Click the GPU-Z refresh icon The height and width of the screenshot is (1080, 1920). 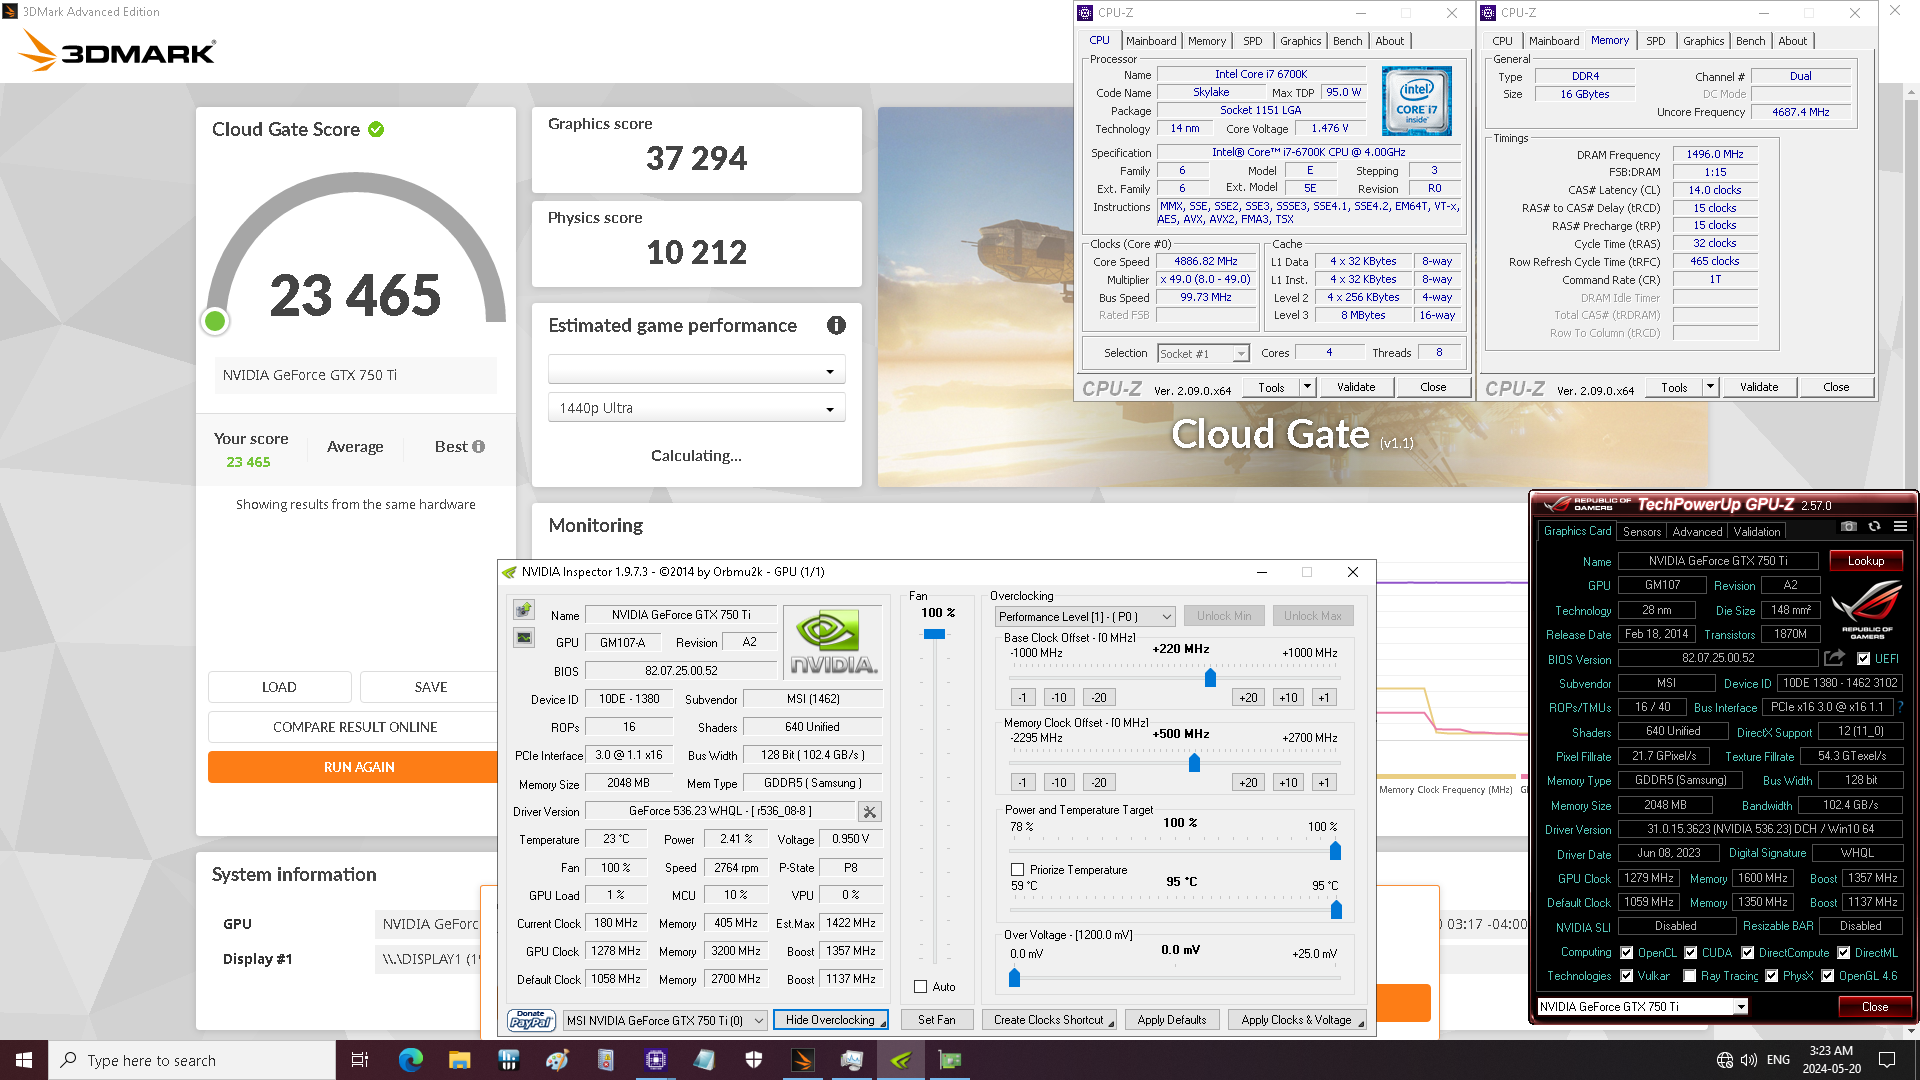pos(1875,526)
